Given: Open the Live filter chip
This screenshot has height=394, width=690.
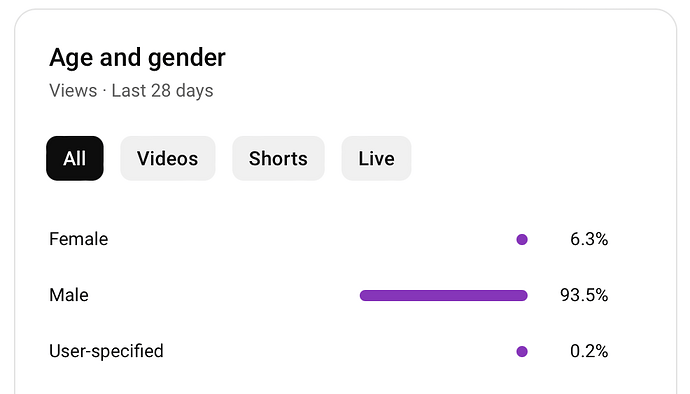Looking at the screenshot, I should (376, 158).
